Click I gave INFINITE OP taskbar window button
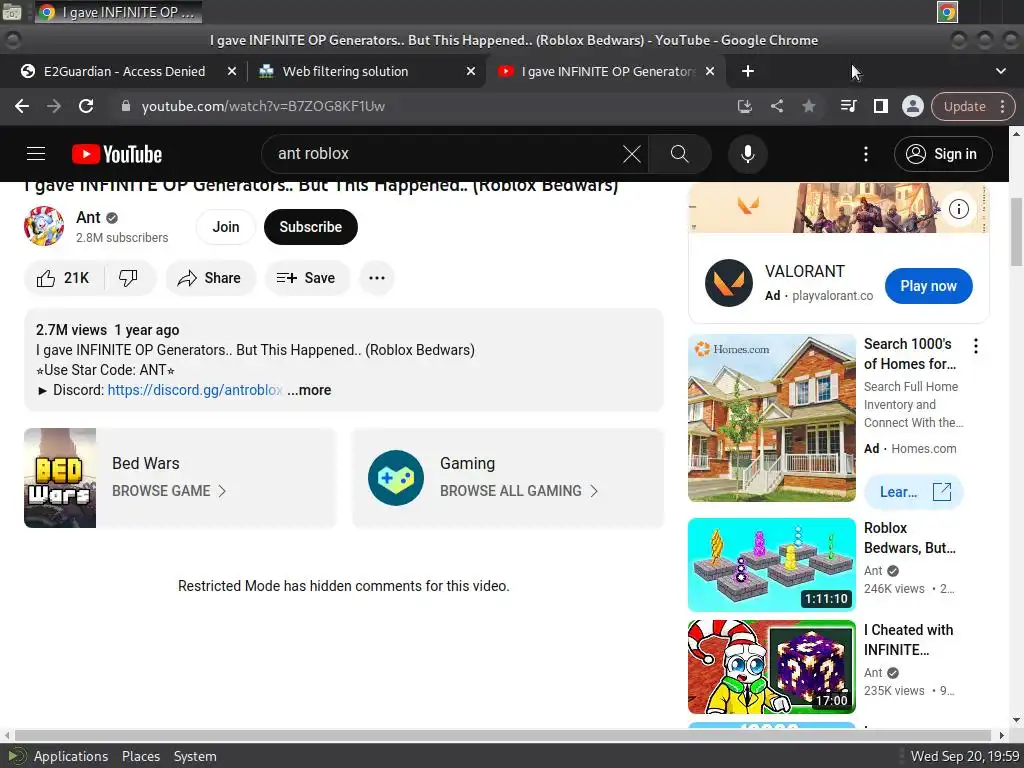 [119, 12]
